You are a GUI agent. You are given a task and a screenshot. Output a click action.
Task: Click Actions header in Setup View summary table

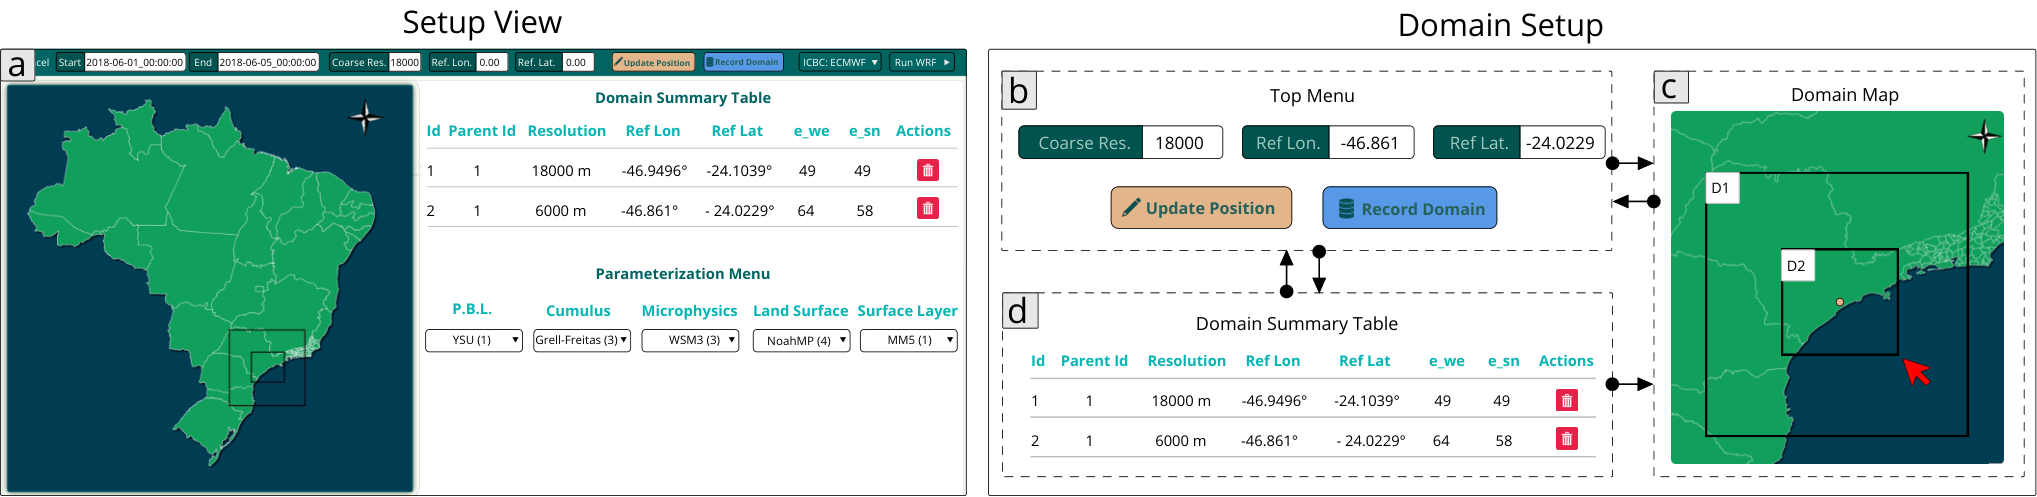(923, 131)
